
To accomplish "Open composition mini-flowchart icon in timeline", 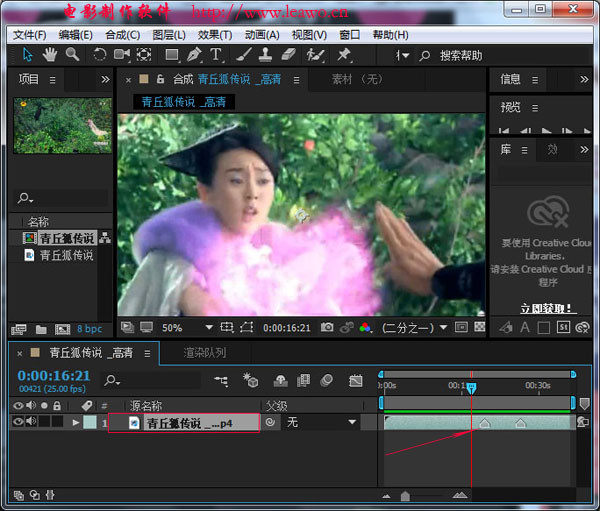I will pos(221,381).
